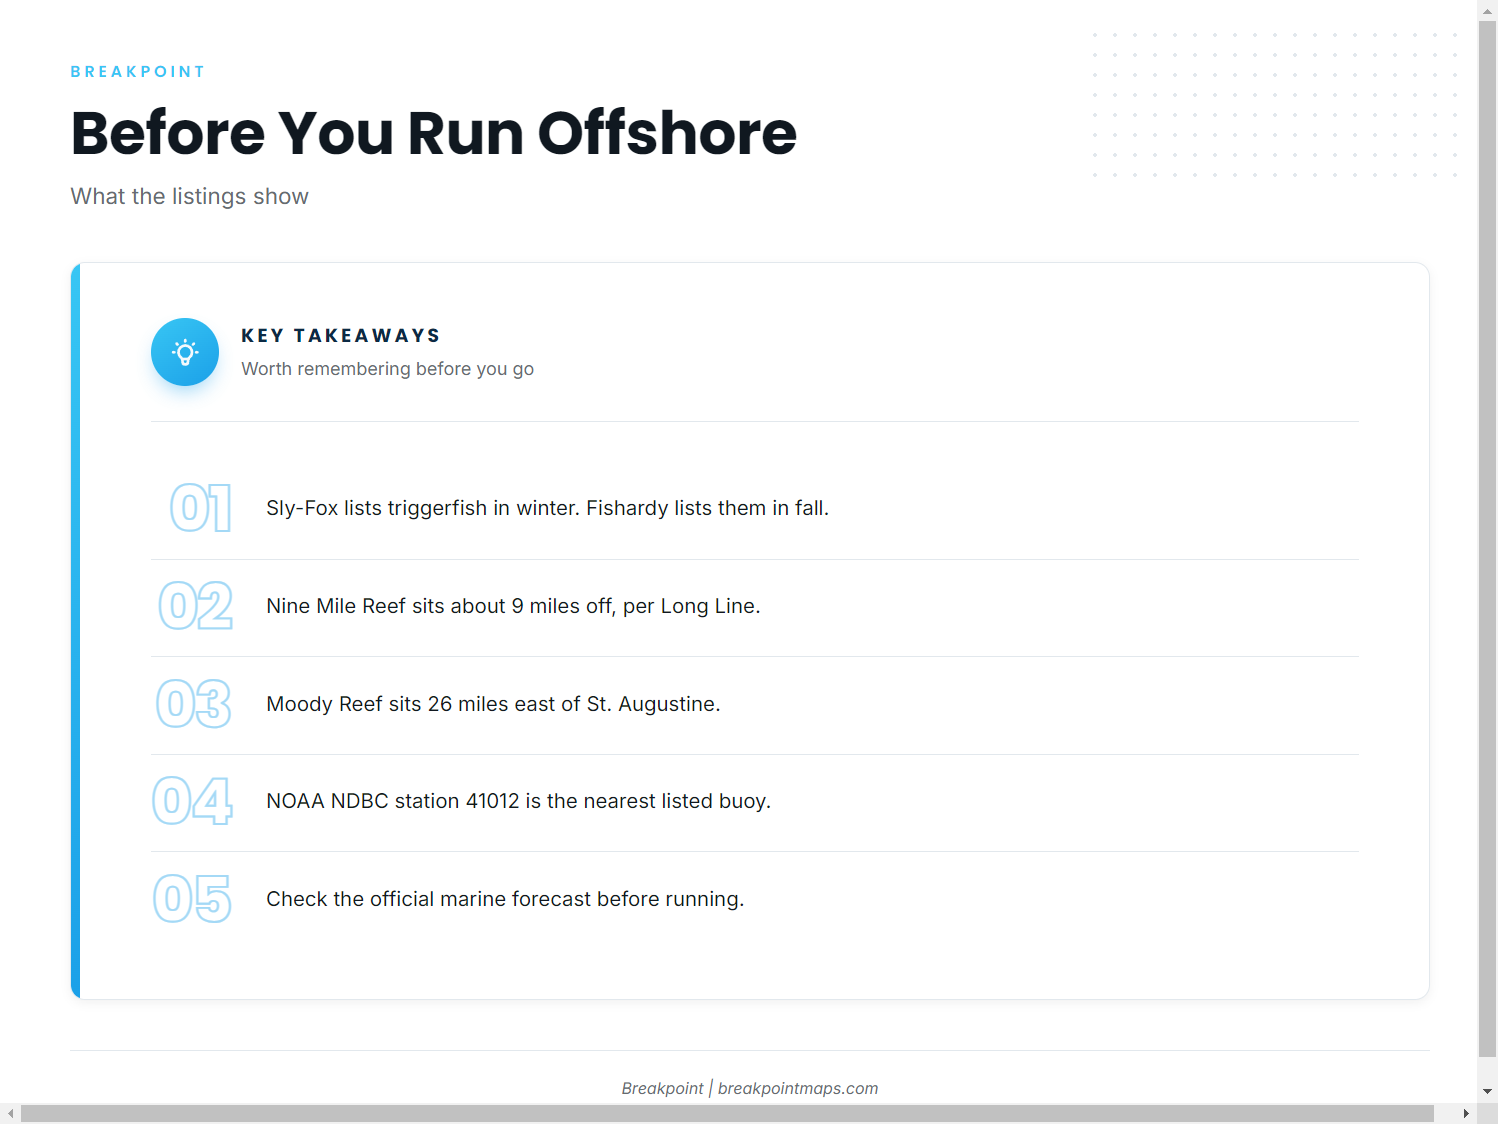Select the outlined 05 number graphic
This screenshot has width=1498, height=1124.
[192, 899]
